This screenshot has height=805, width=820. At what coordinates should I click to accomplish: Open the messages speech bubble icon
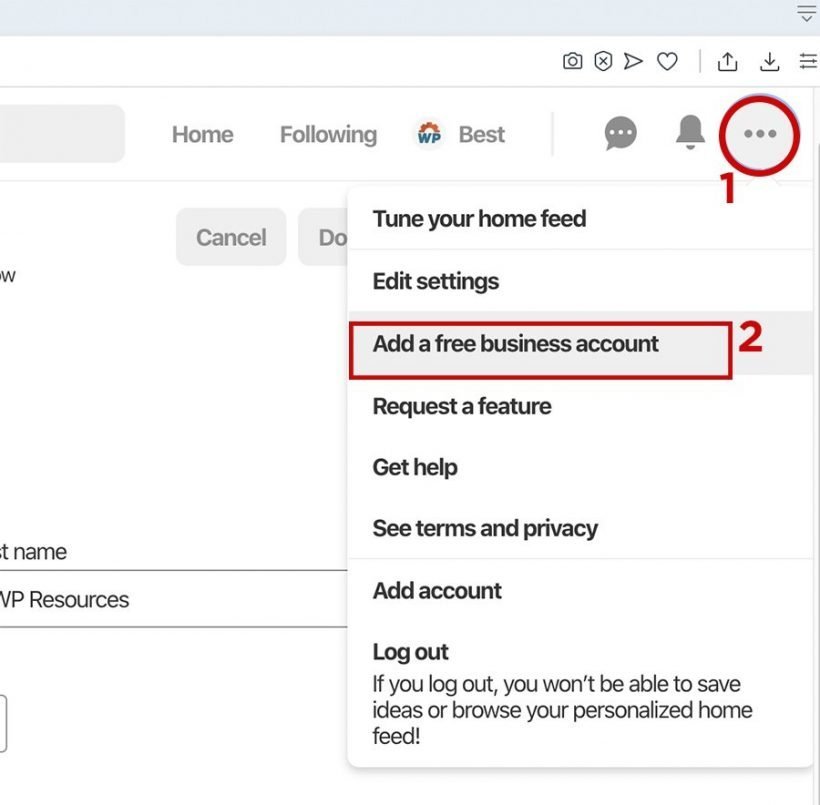point(620,133)
